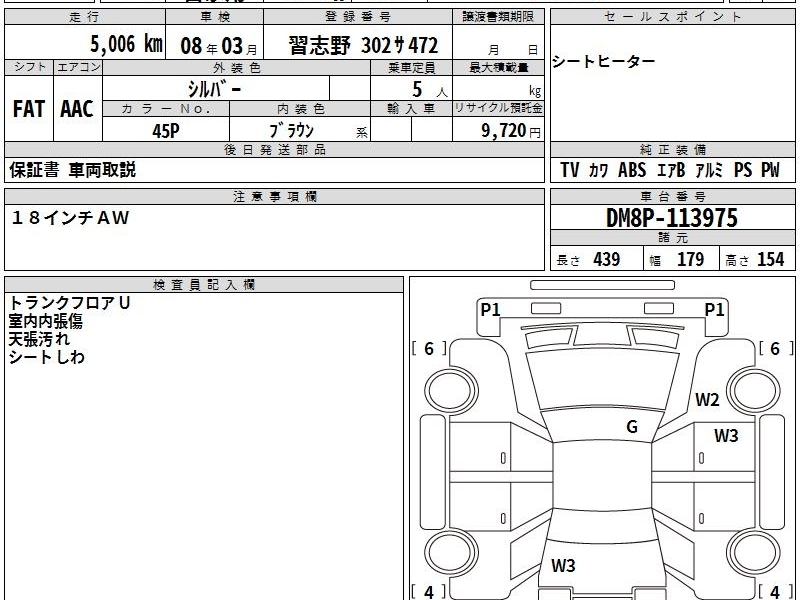Click the 注意事項欄 header

pos(275,196)
